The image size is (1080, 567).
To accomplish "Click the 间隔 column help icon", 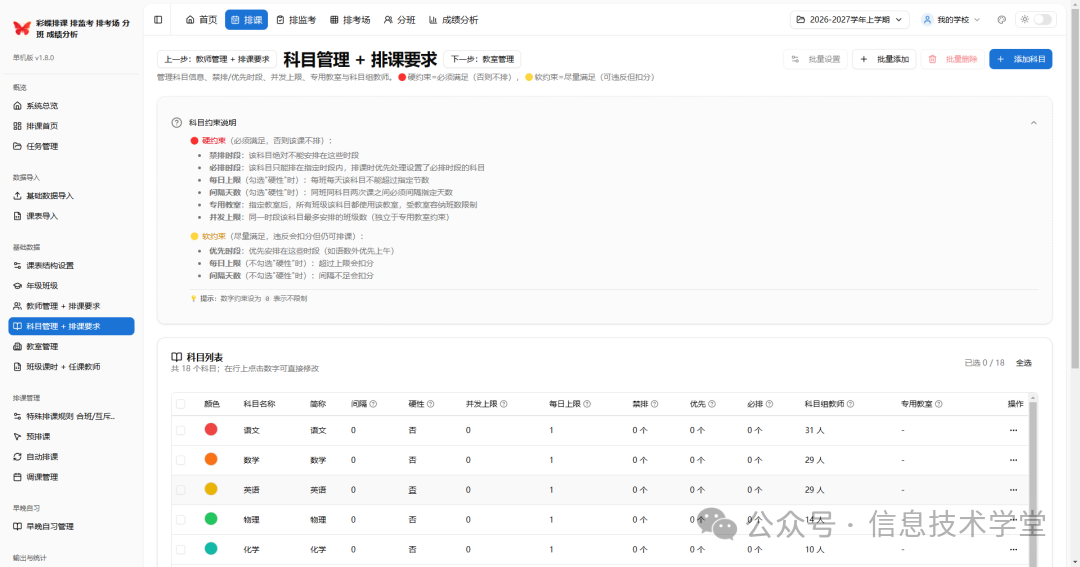I will point(373,404).
